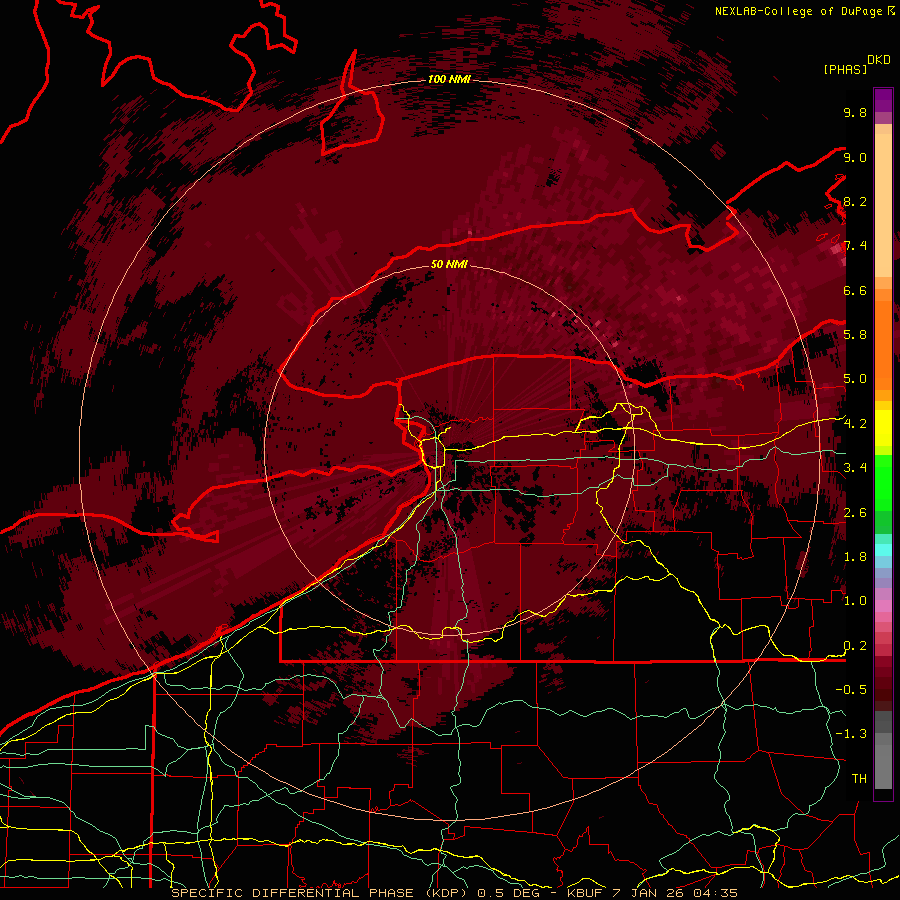Screen dimensions: 900x900
Task: Click the 3.4 legend value
Action: point(855,468)
